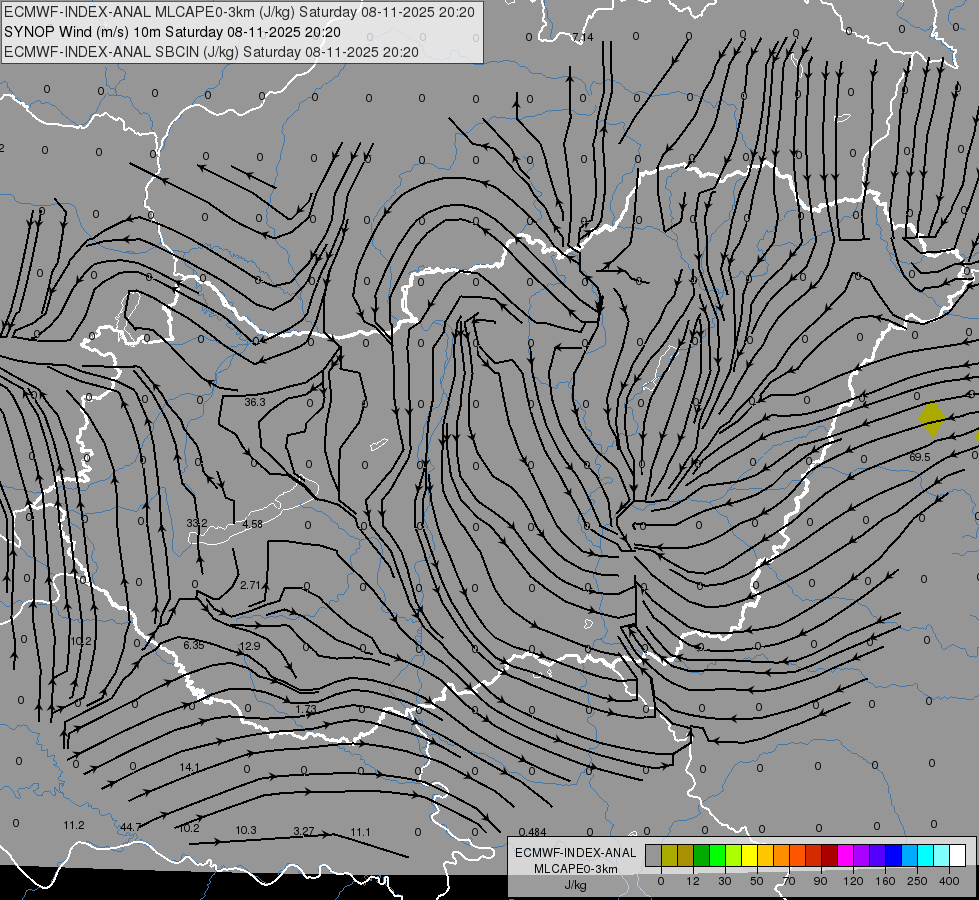Viewport: 979px width, 900px height.
Task: Choose the white legend swatch
Action: [957, 856]
